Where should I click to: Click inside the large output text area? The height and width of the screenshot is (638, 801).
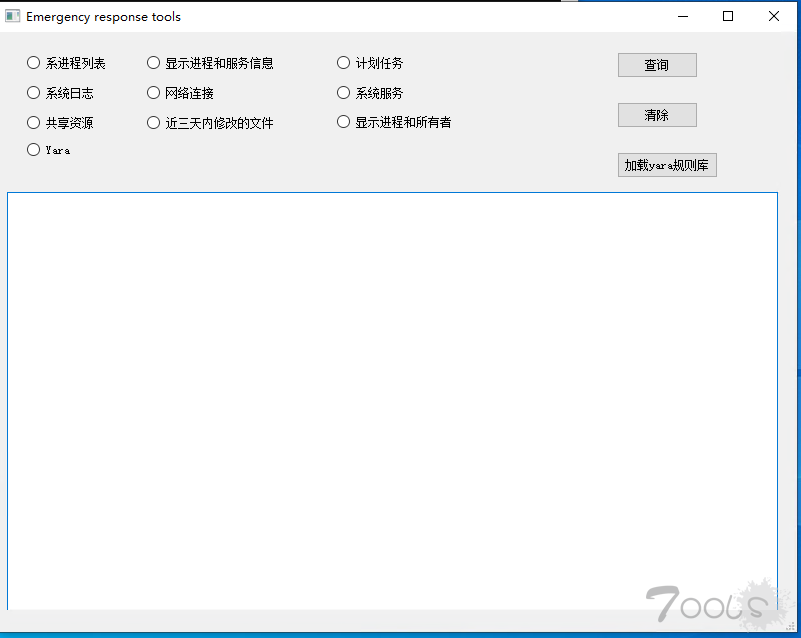[x=392, y=401]
